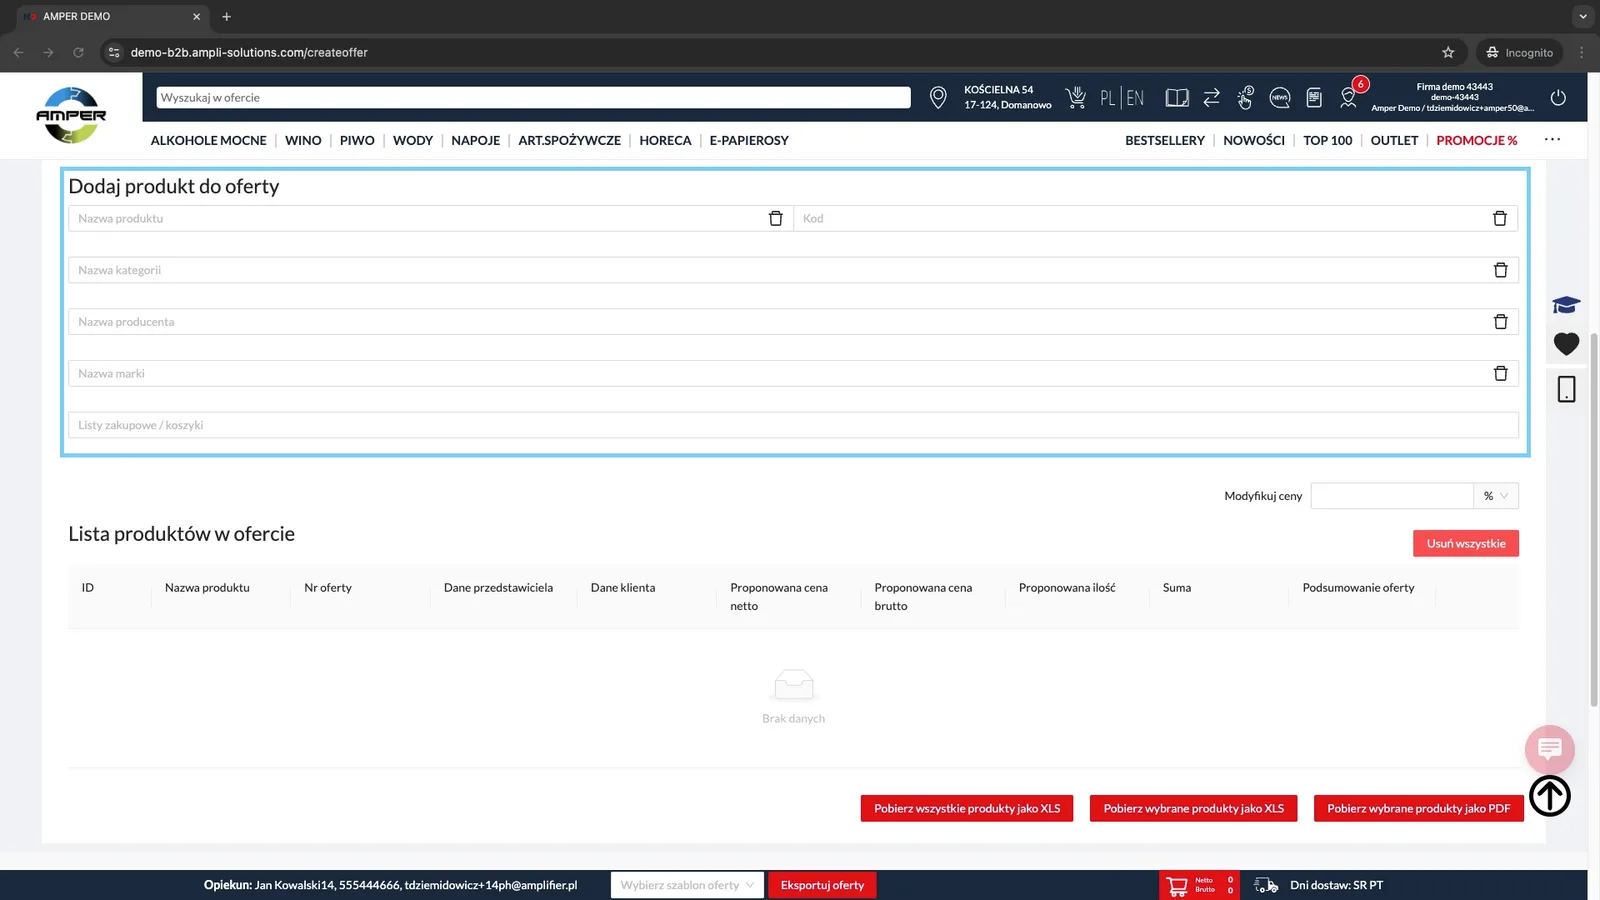Click Pobierz wybrane produkty jako PDF
1600x900 pixels.
coord(1418,808)
